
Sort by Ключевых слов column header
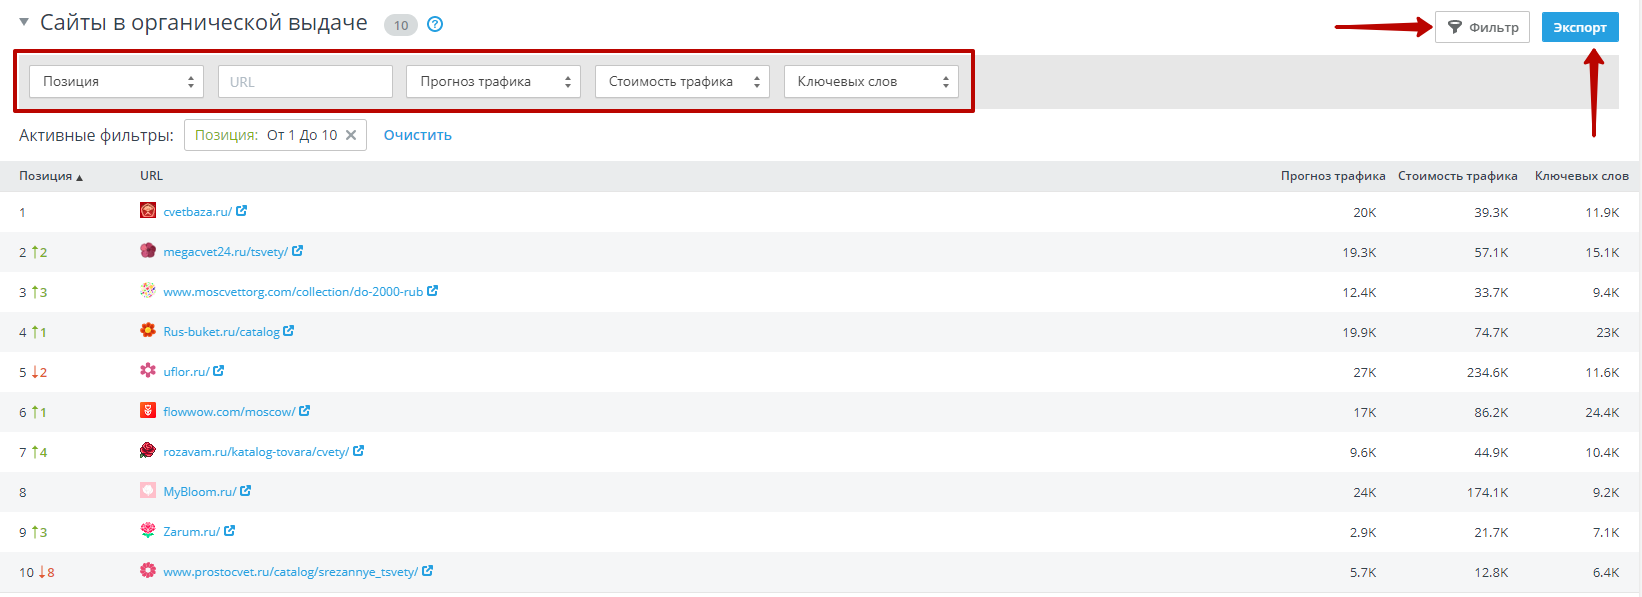[x=1582, y=176]
